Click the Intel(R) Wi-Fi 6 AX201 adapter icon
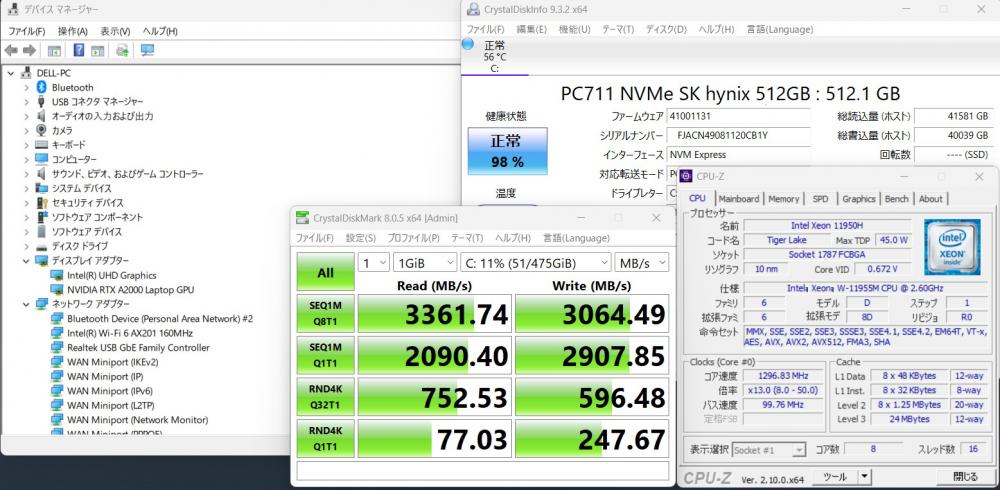The image size is (1000, 490). coord(57,333)
